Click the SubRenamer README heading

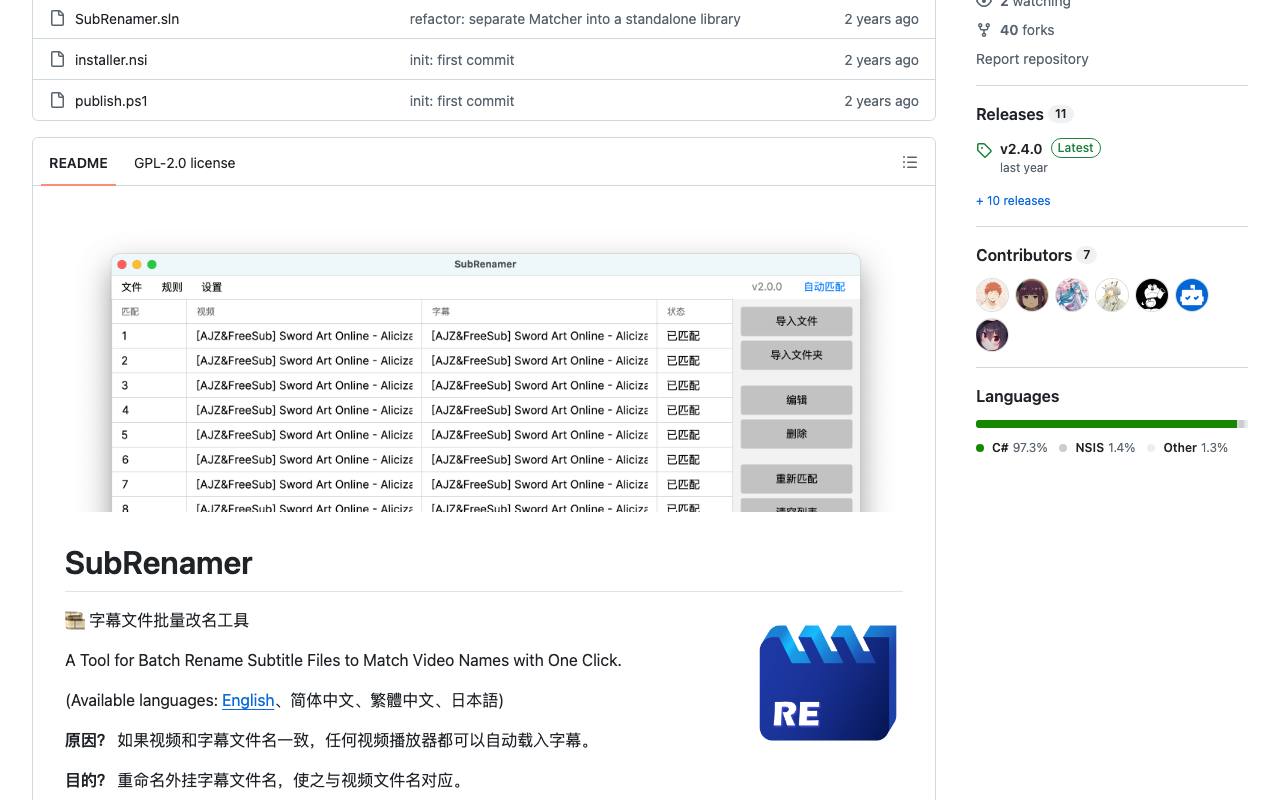(159, 563)
